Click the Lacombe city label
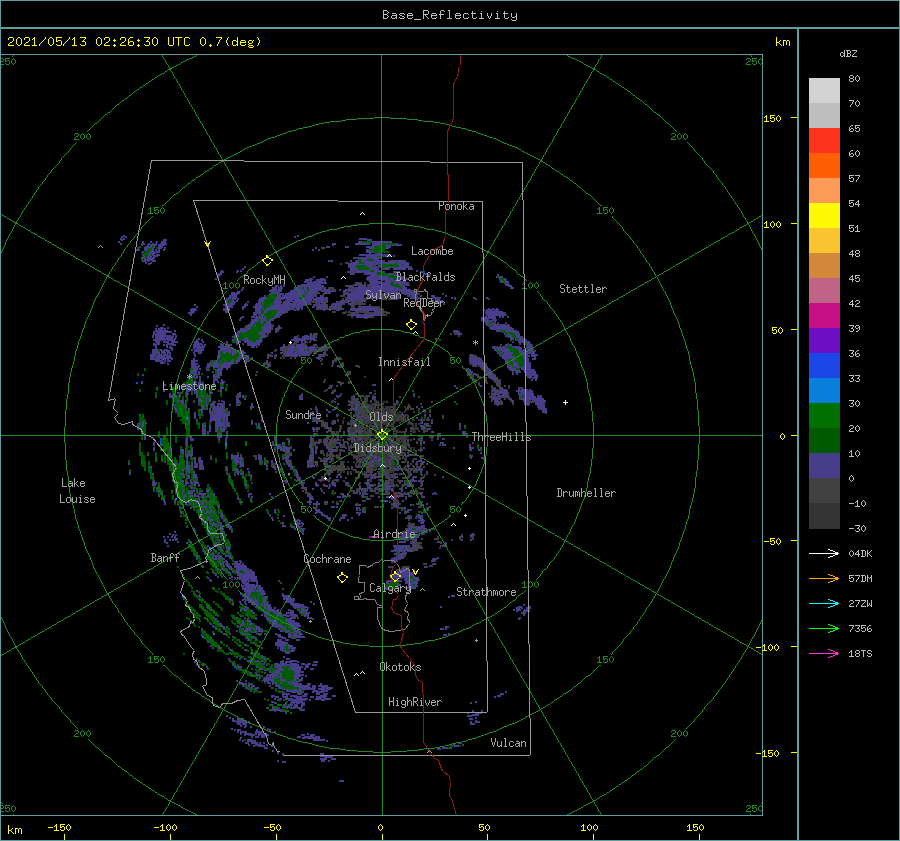This screenshot has height=841, width=900. point(432,251)
